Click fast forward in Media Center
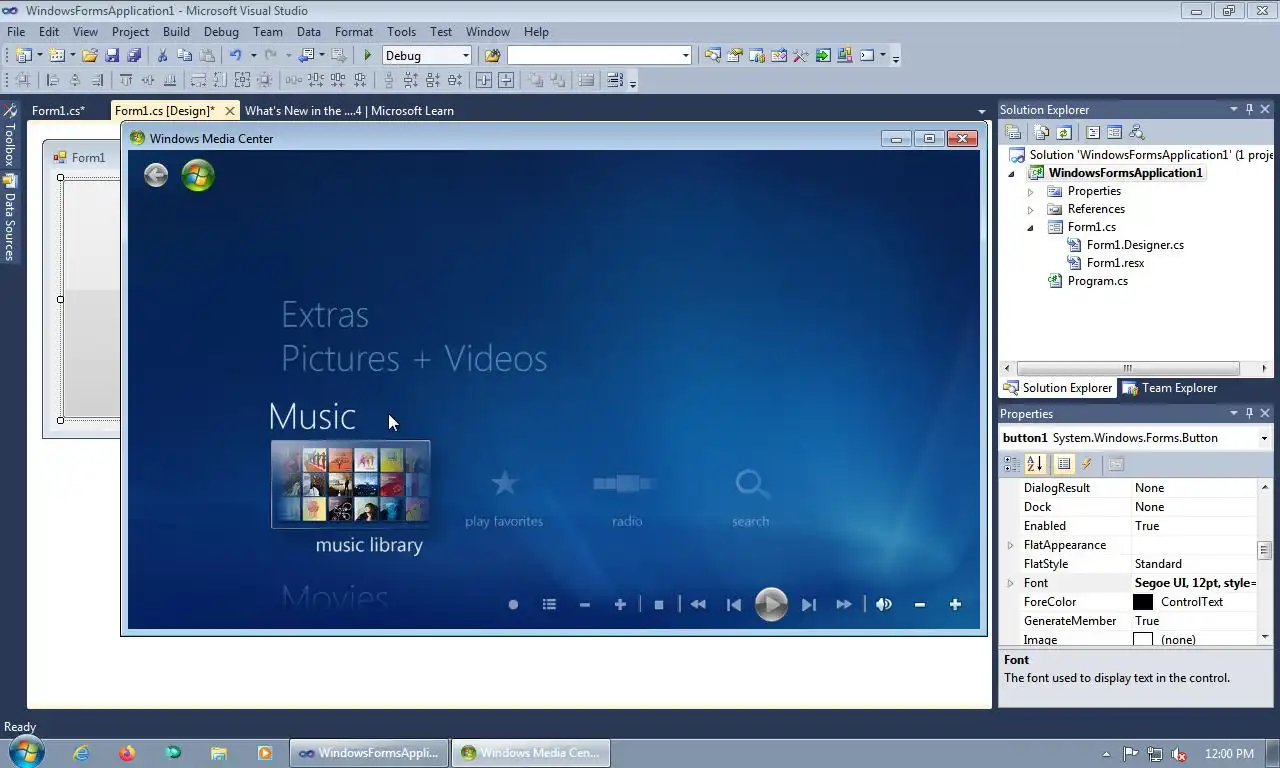The height and width of the screenshot is (768, 1280). (844, 604)
